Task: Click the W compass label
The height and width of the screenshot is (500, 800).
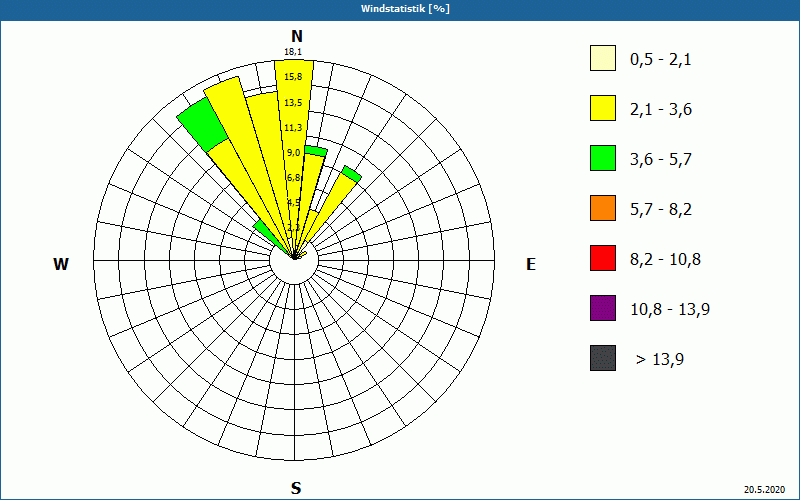Action: [61, 264]
